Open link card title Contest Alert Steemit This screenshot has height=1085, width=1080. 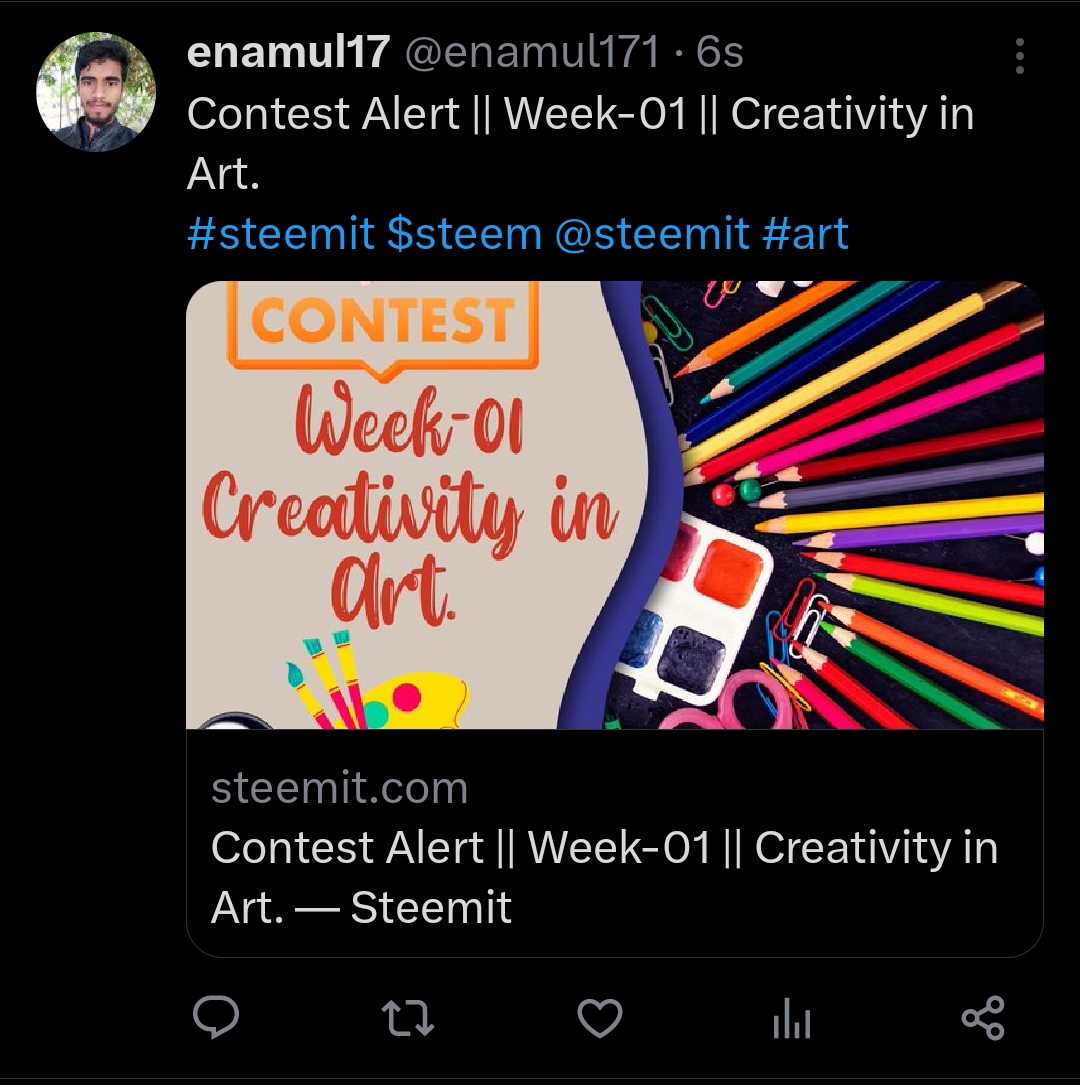coord(605,877)
